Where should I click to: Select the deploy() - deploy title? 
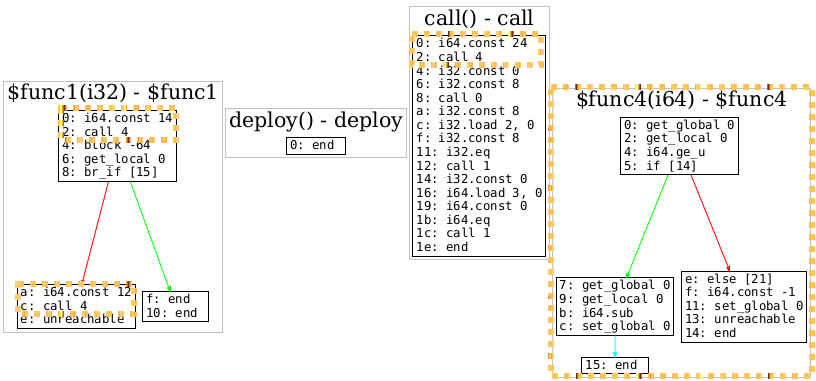tap(315, 121)
